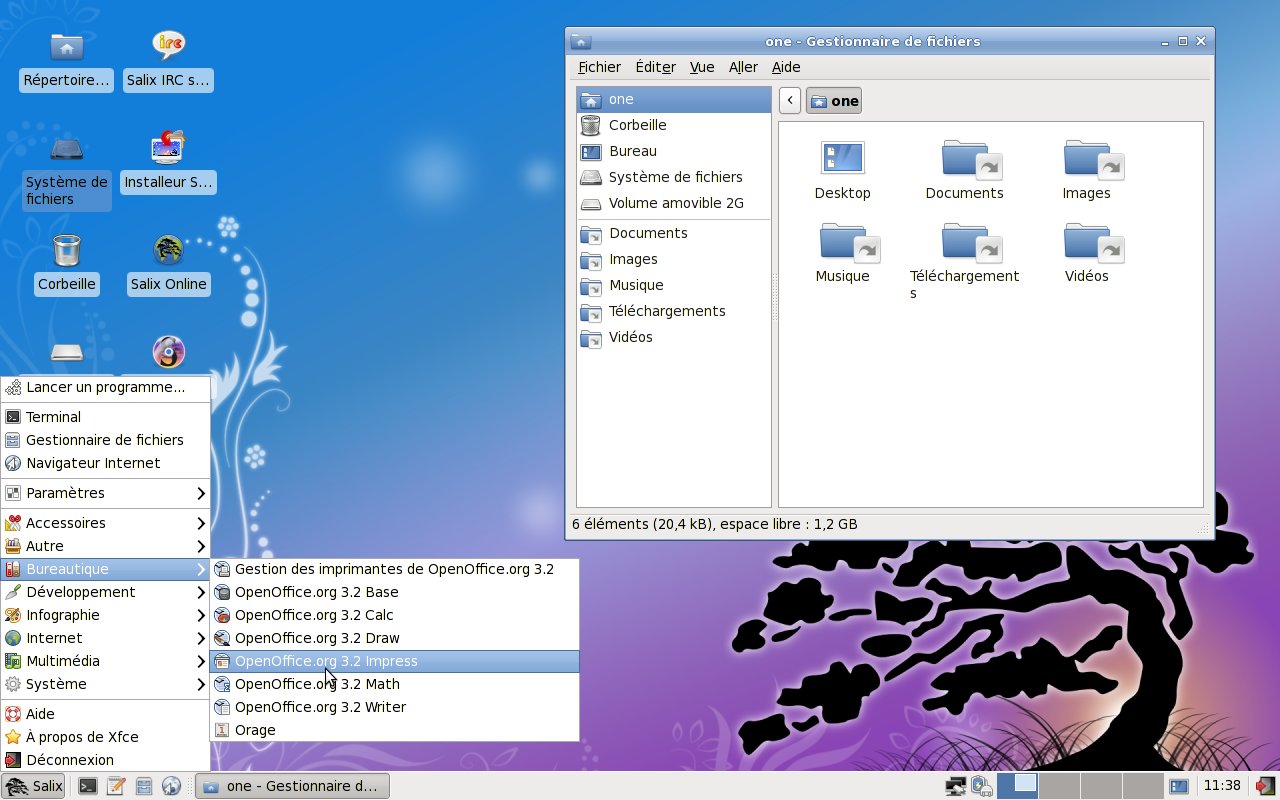The width and height of the screenshot is (1280, 800).
Task: Select the Musique bookmark in the sidebar
Action: click(674, 285)
